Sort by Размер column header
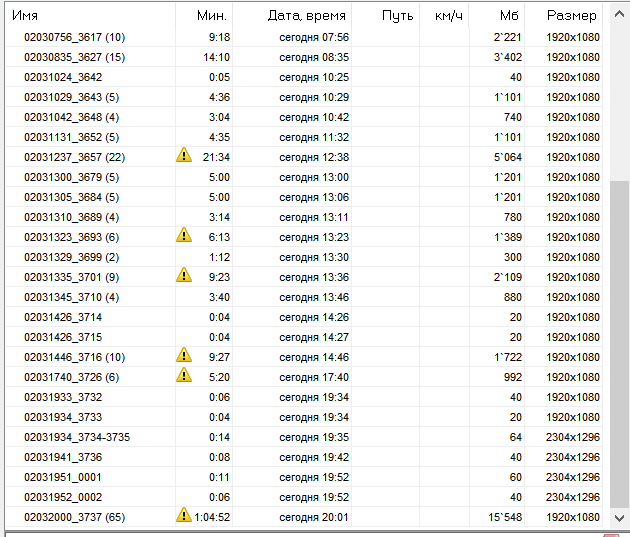630x537 pixels. pyautogui.click(x=564, y=15)
